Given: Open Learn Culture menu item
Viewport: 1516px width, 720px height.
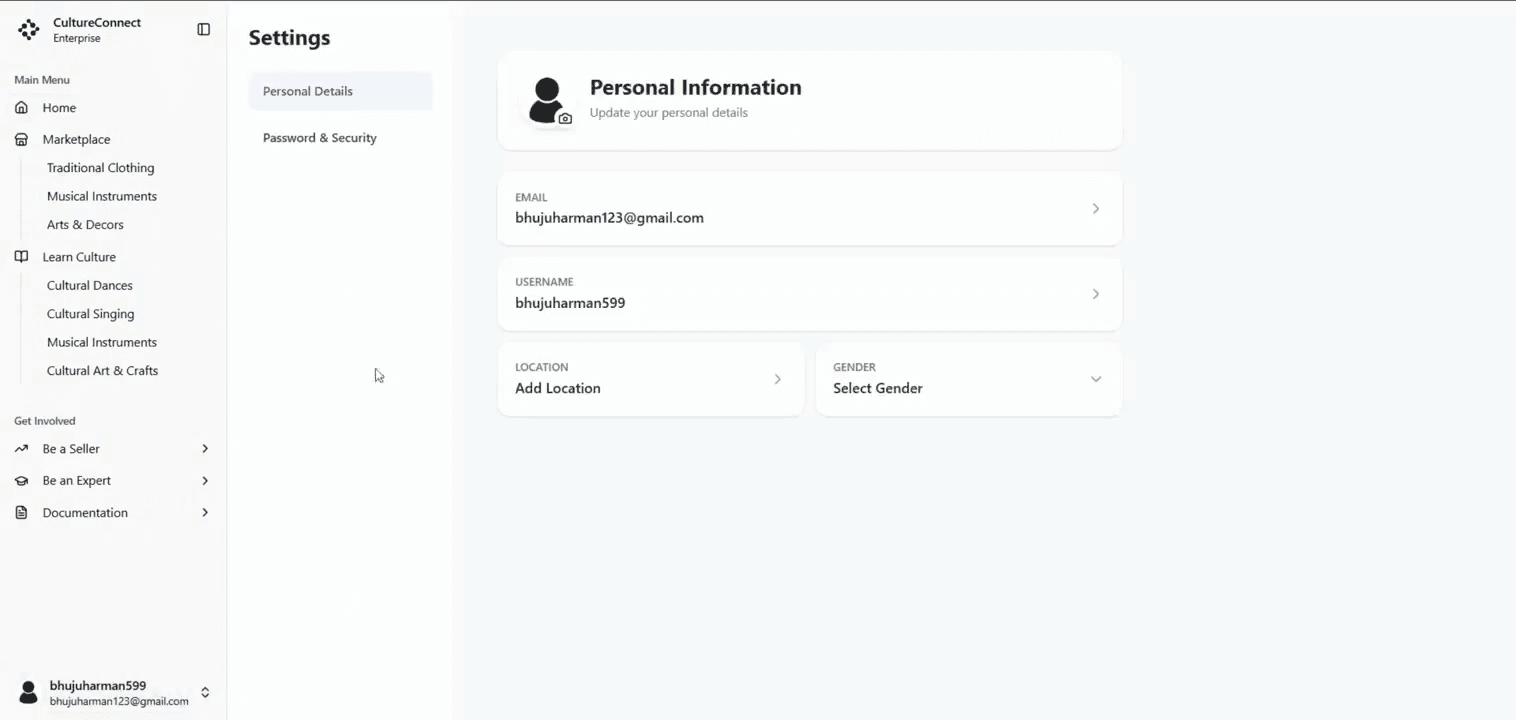Looking at the screenshot, I should (x=79, y=257).
